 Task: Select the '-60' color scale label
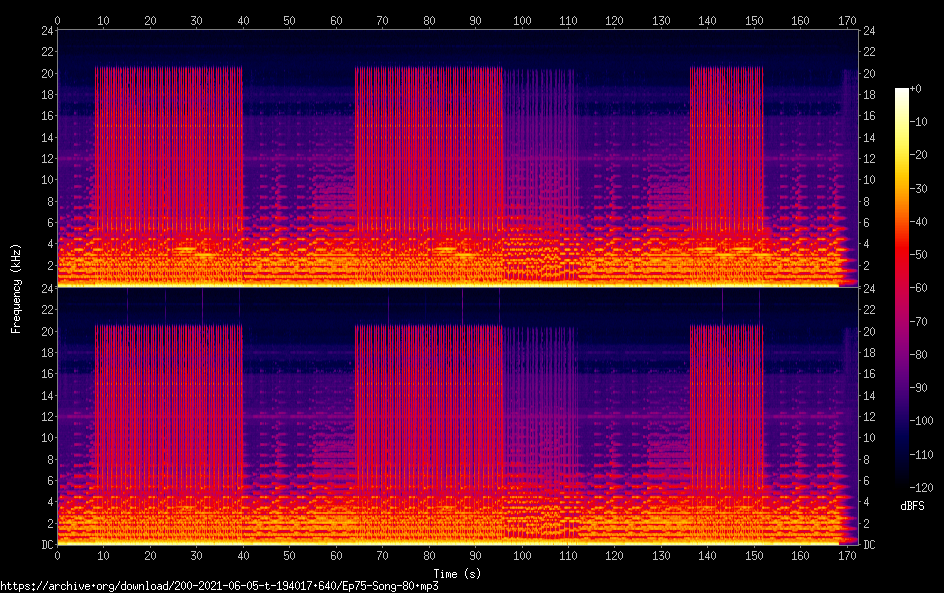[x=919, y=288]
